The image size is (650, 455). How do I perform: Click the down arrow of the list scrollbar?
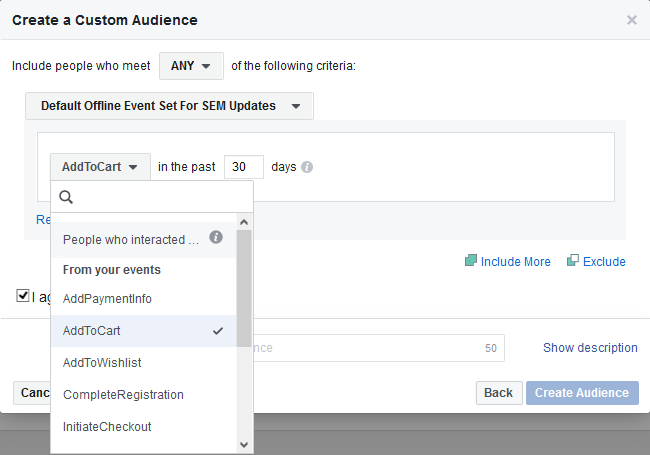click(245, 444)
